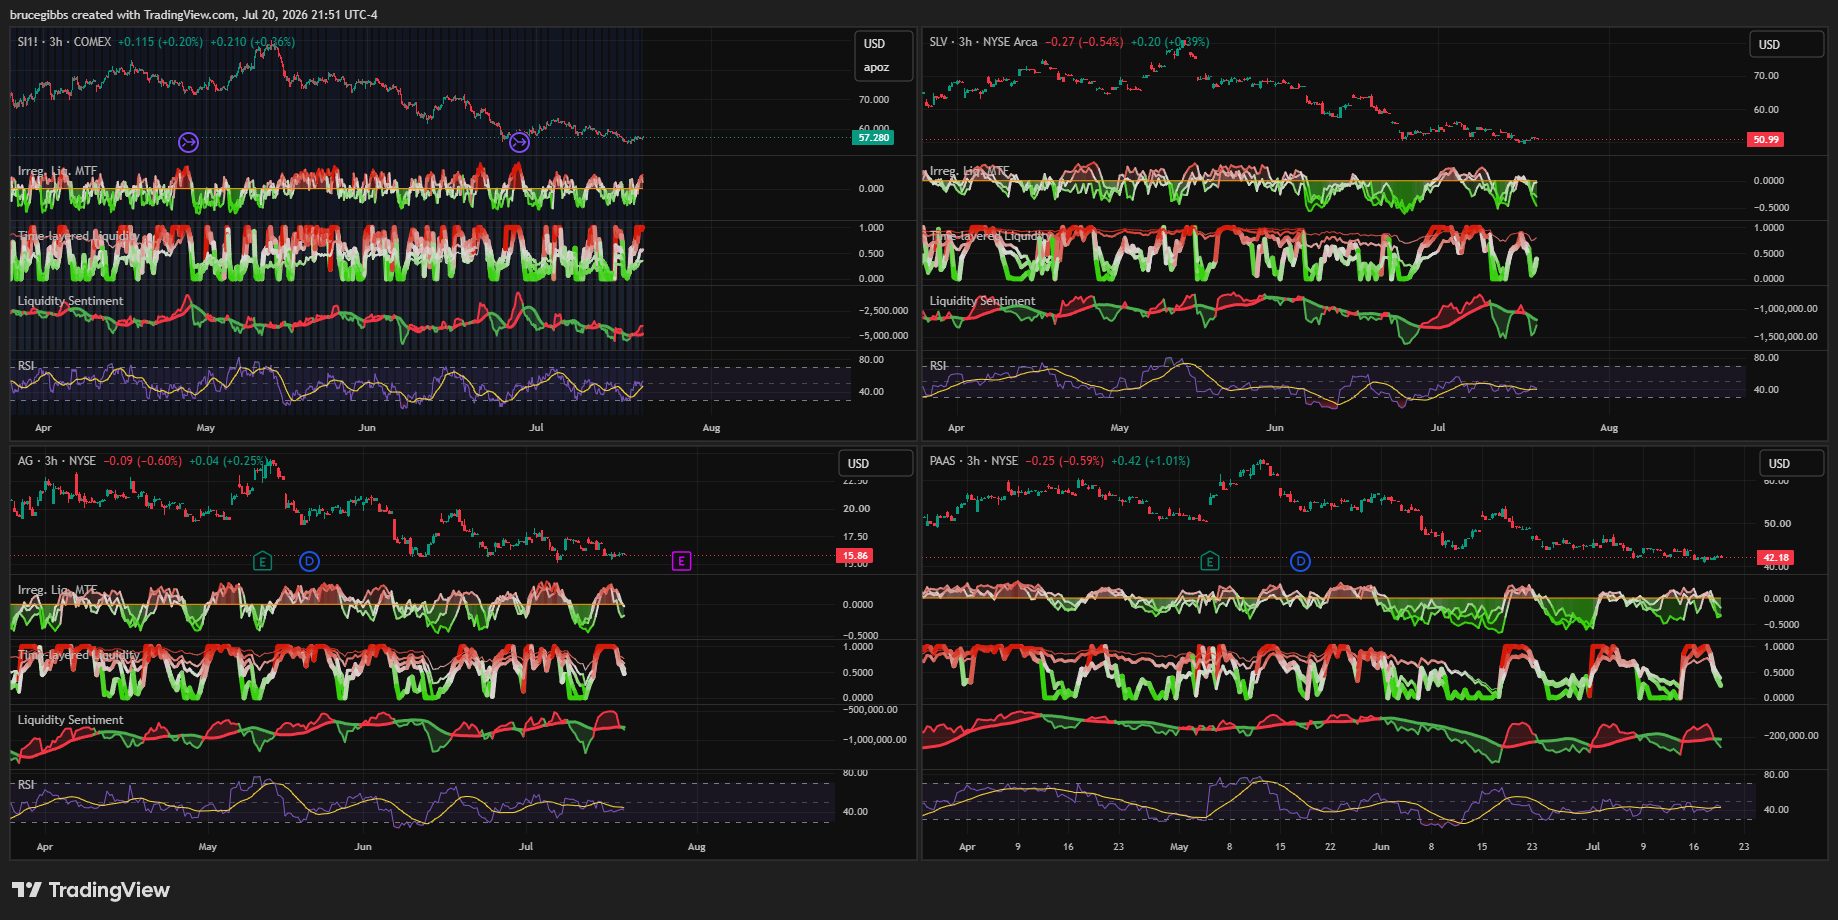Click the +0.115 (+0.20%) change value on SI1!

(x=160, y=42)
